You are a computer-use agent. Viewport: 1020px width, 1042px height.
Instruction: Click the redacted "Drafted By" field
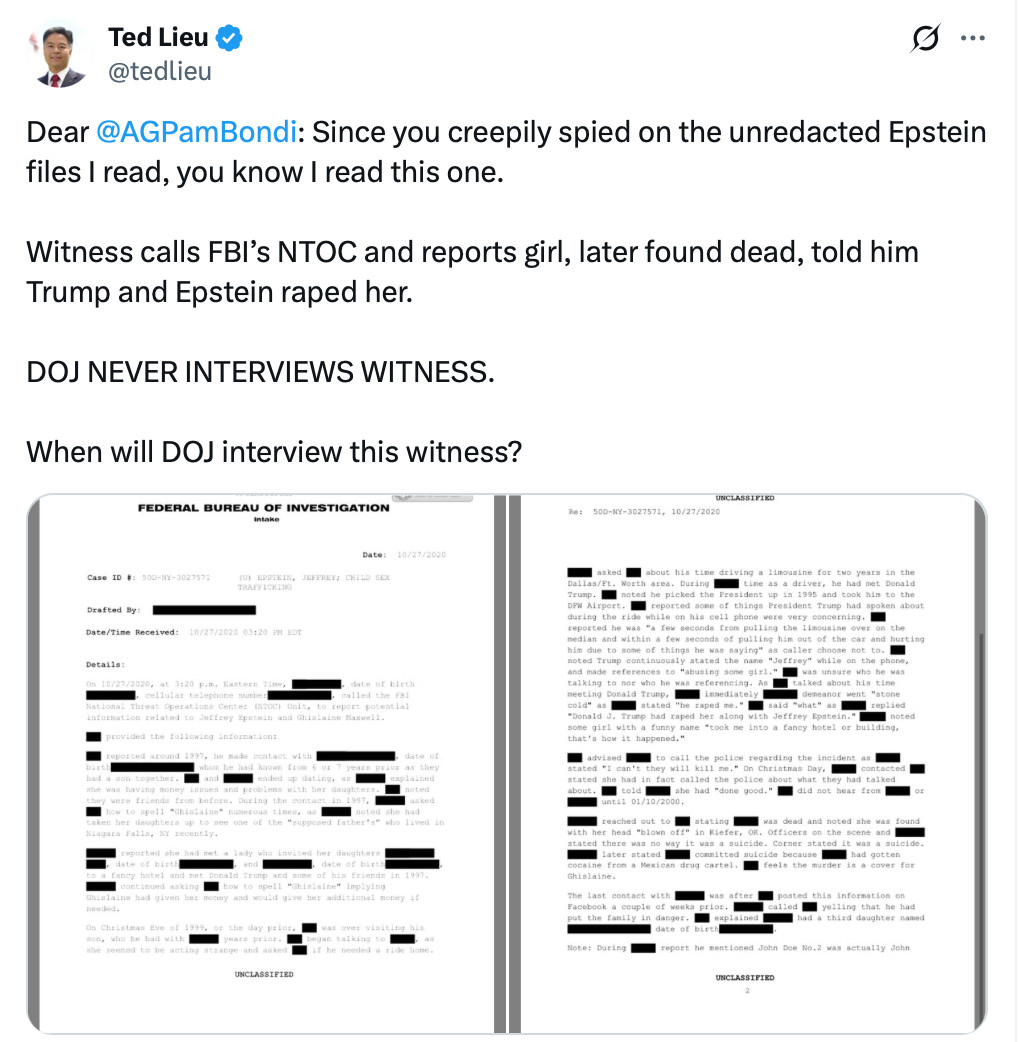204,609
